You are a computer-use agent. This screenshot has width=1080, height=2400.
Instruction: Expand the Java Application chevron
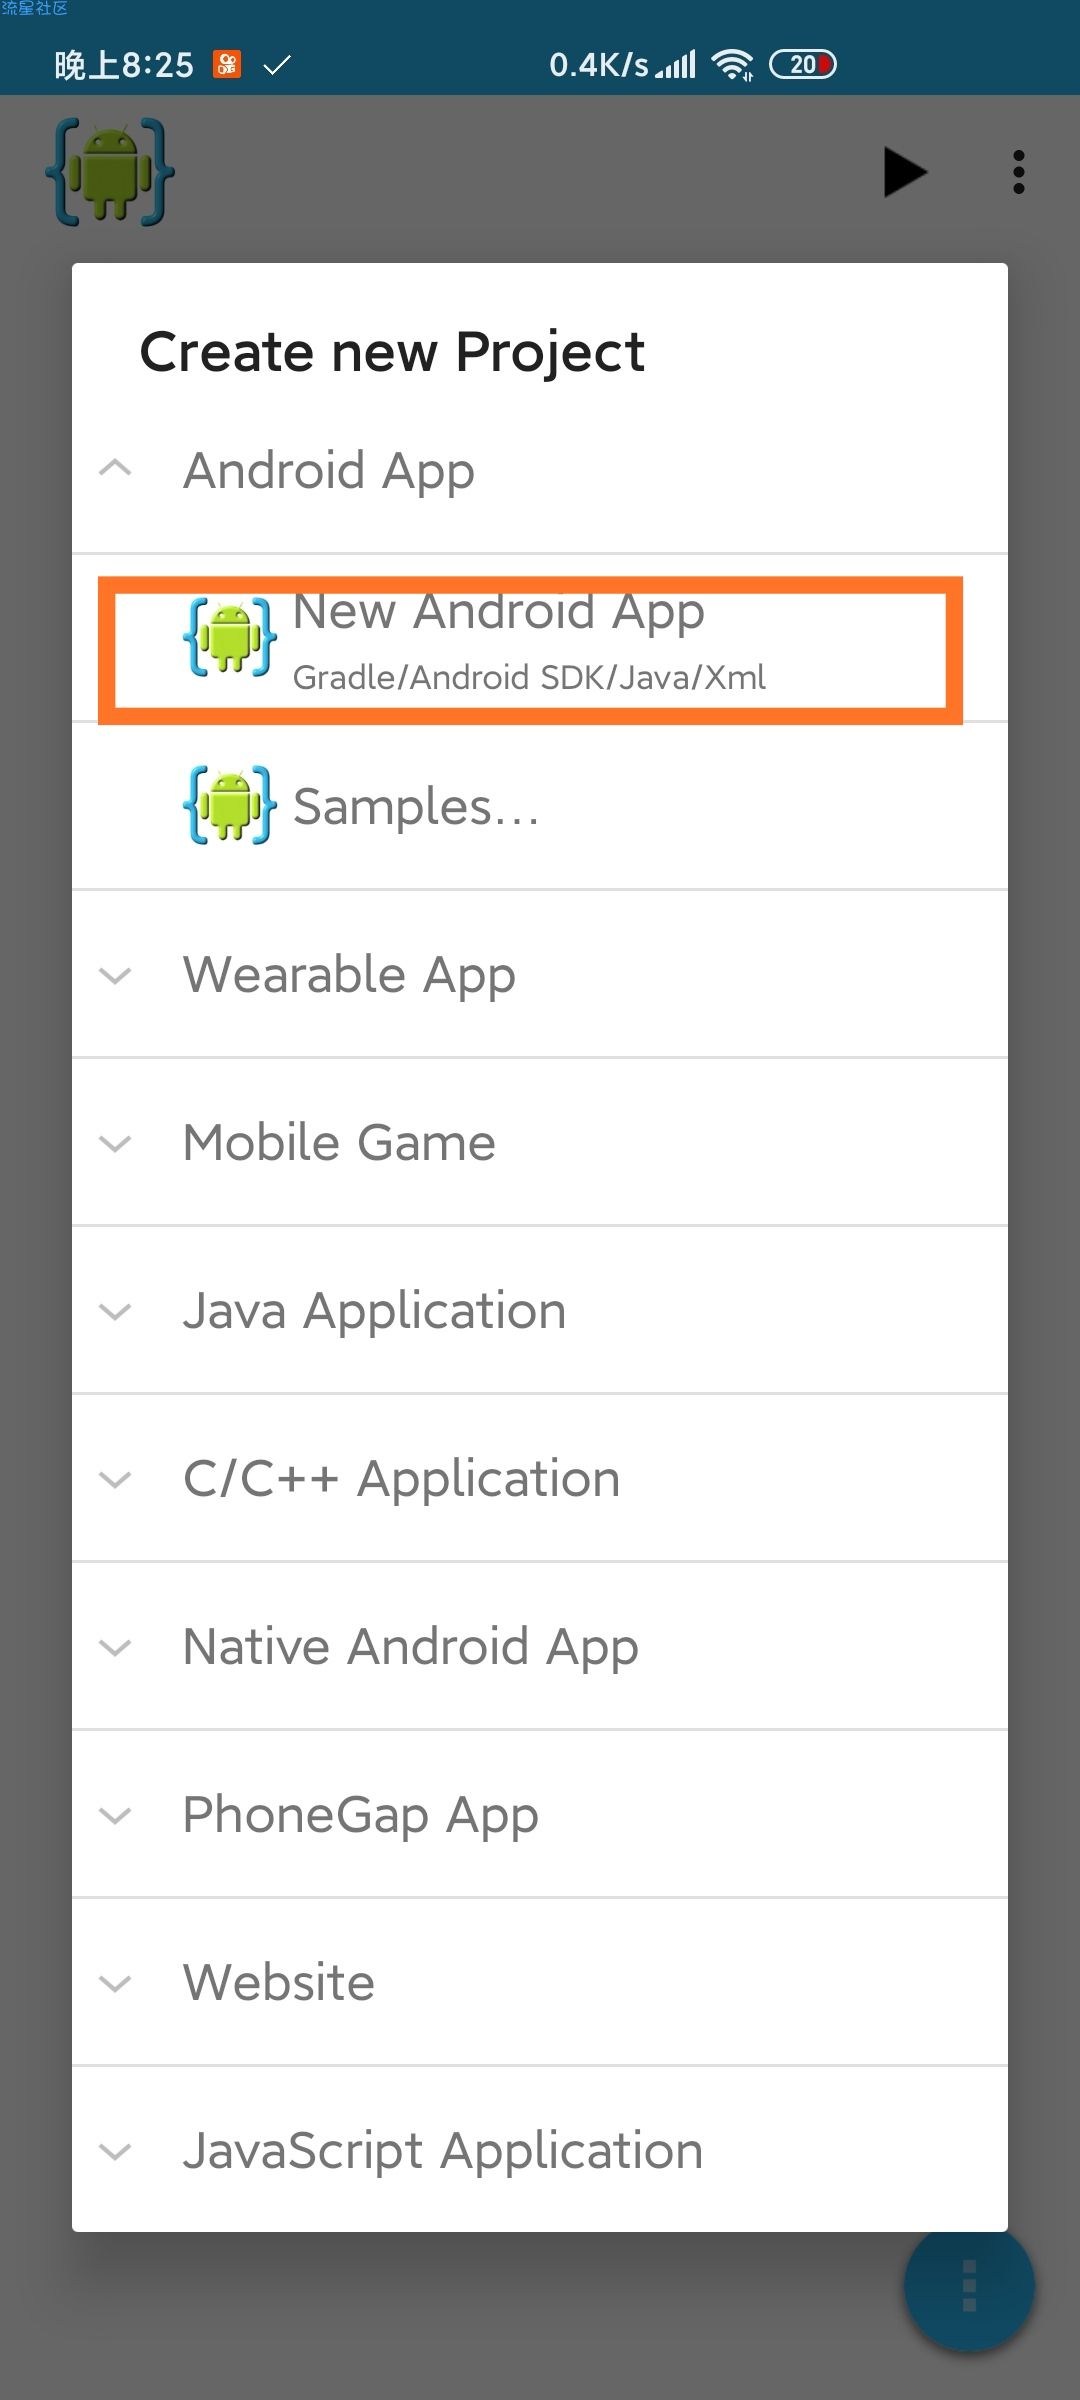[116, 1311]
